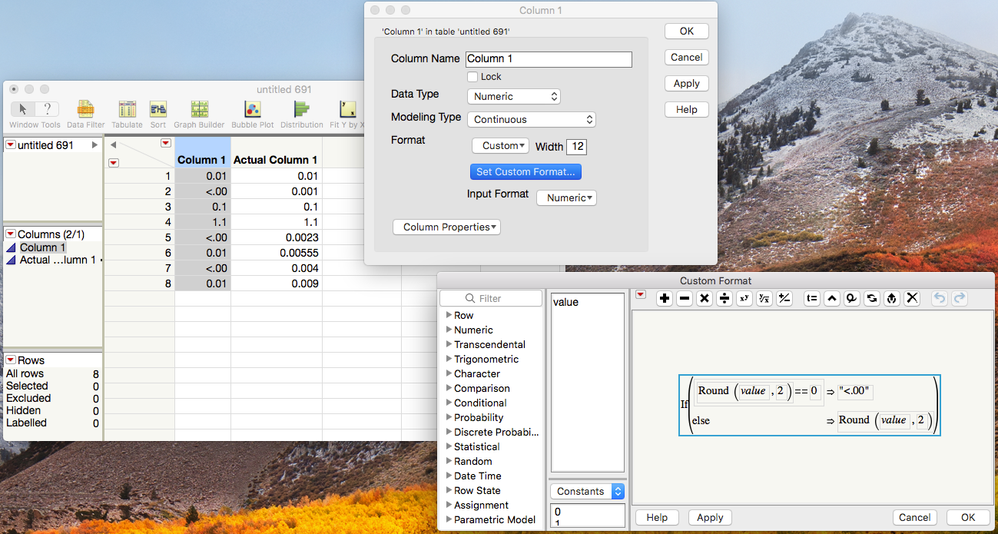
Task: Open the Modeling Type Continuous dropdown
Action: pyautogui.click(x=531, y=120)
